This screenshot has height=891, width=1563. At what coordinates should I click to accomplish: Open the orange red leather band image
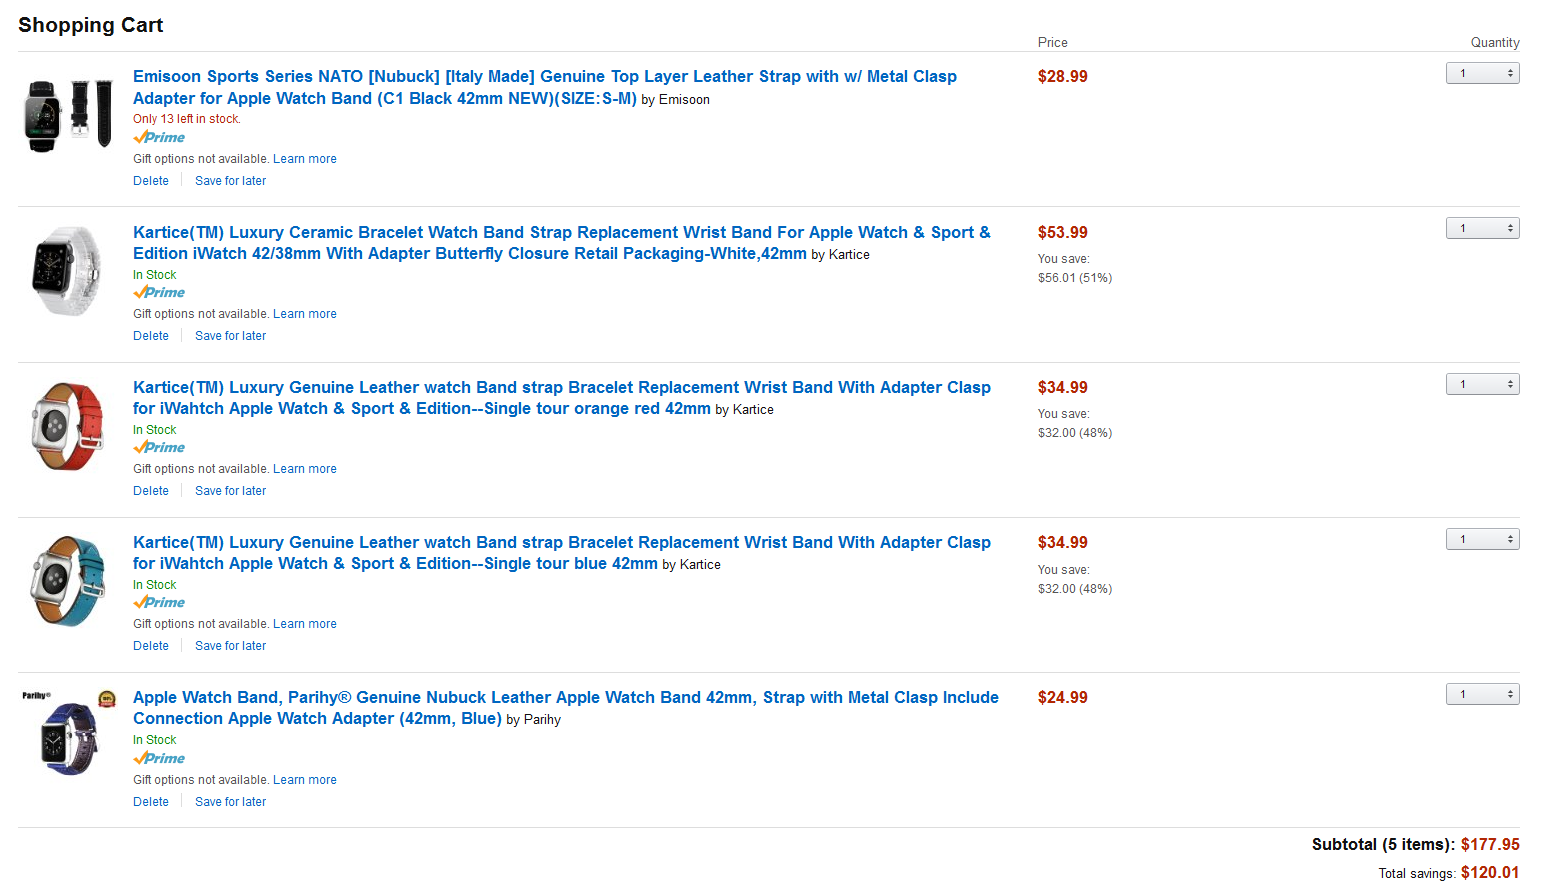[68, 426]
